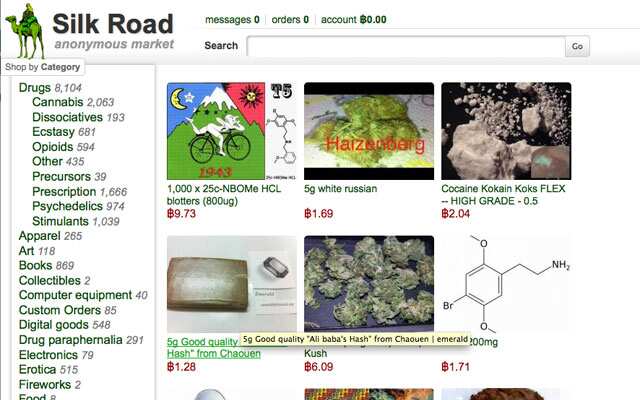View account balance link
Image resolution: width=640 pixels, height=400 pixels.
(353, 20)
